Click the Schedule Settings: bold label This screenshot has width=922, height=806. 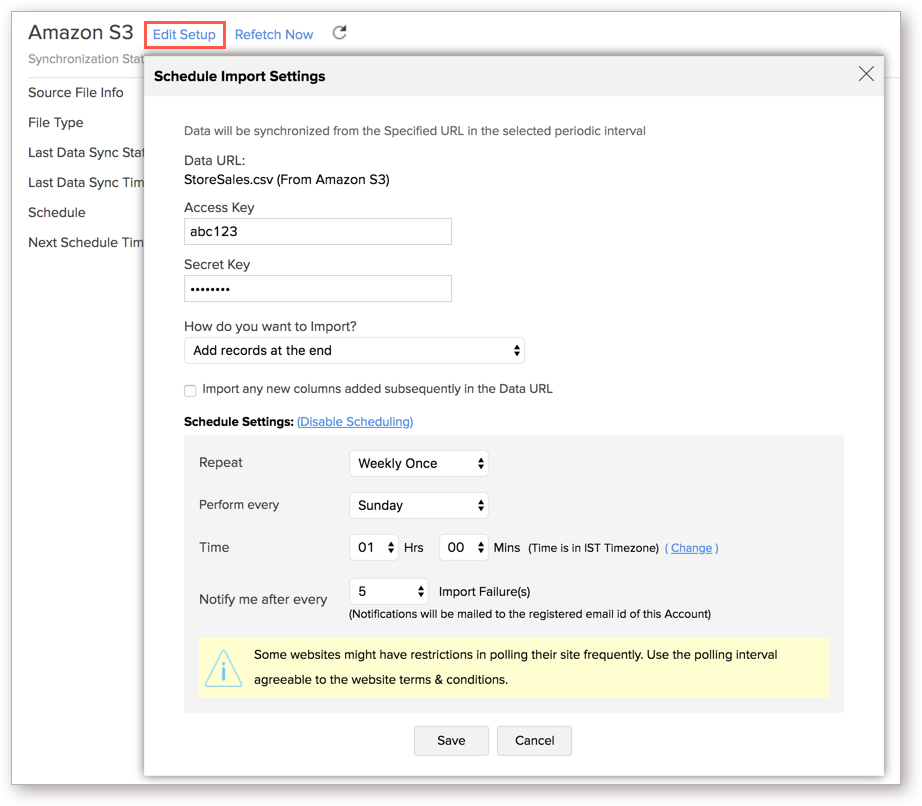point(239,422)
